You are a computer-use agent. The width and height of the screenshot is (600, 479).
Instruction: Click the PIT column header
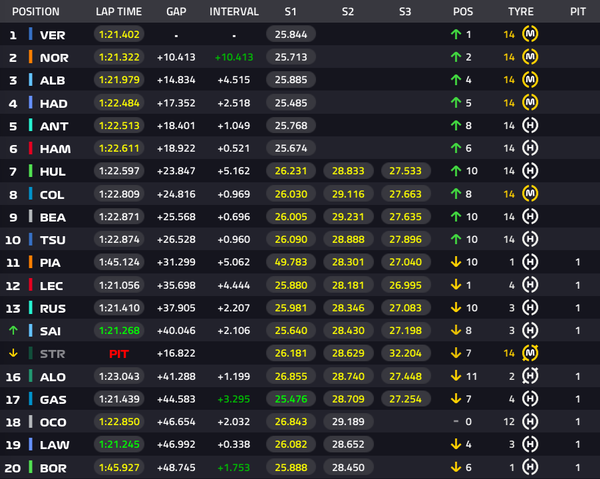pyautogui.click(x=578, y=11)
